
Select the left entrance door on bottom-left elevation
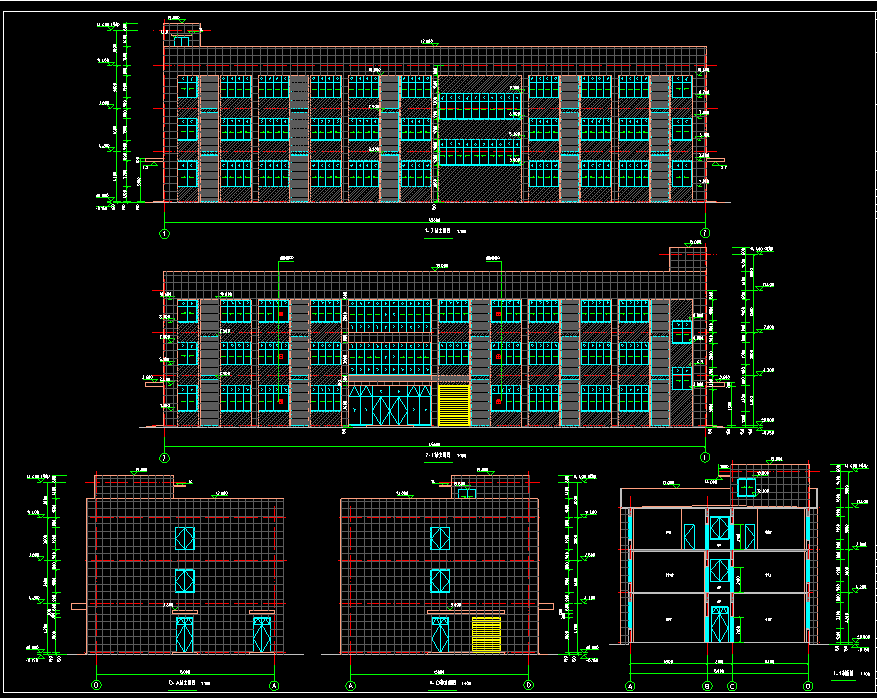185,635
